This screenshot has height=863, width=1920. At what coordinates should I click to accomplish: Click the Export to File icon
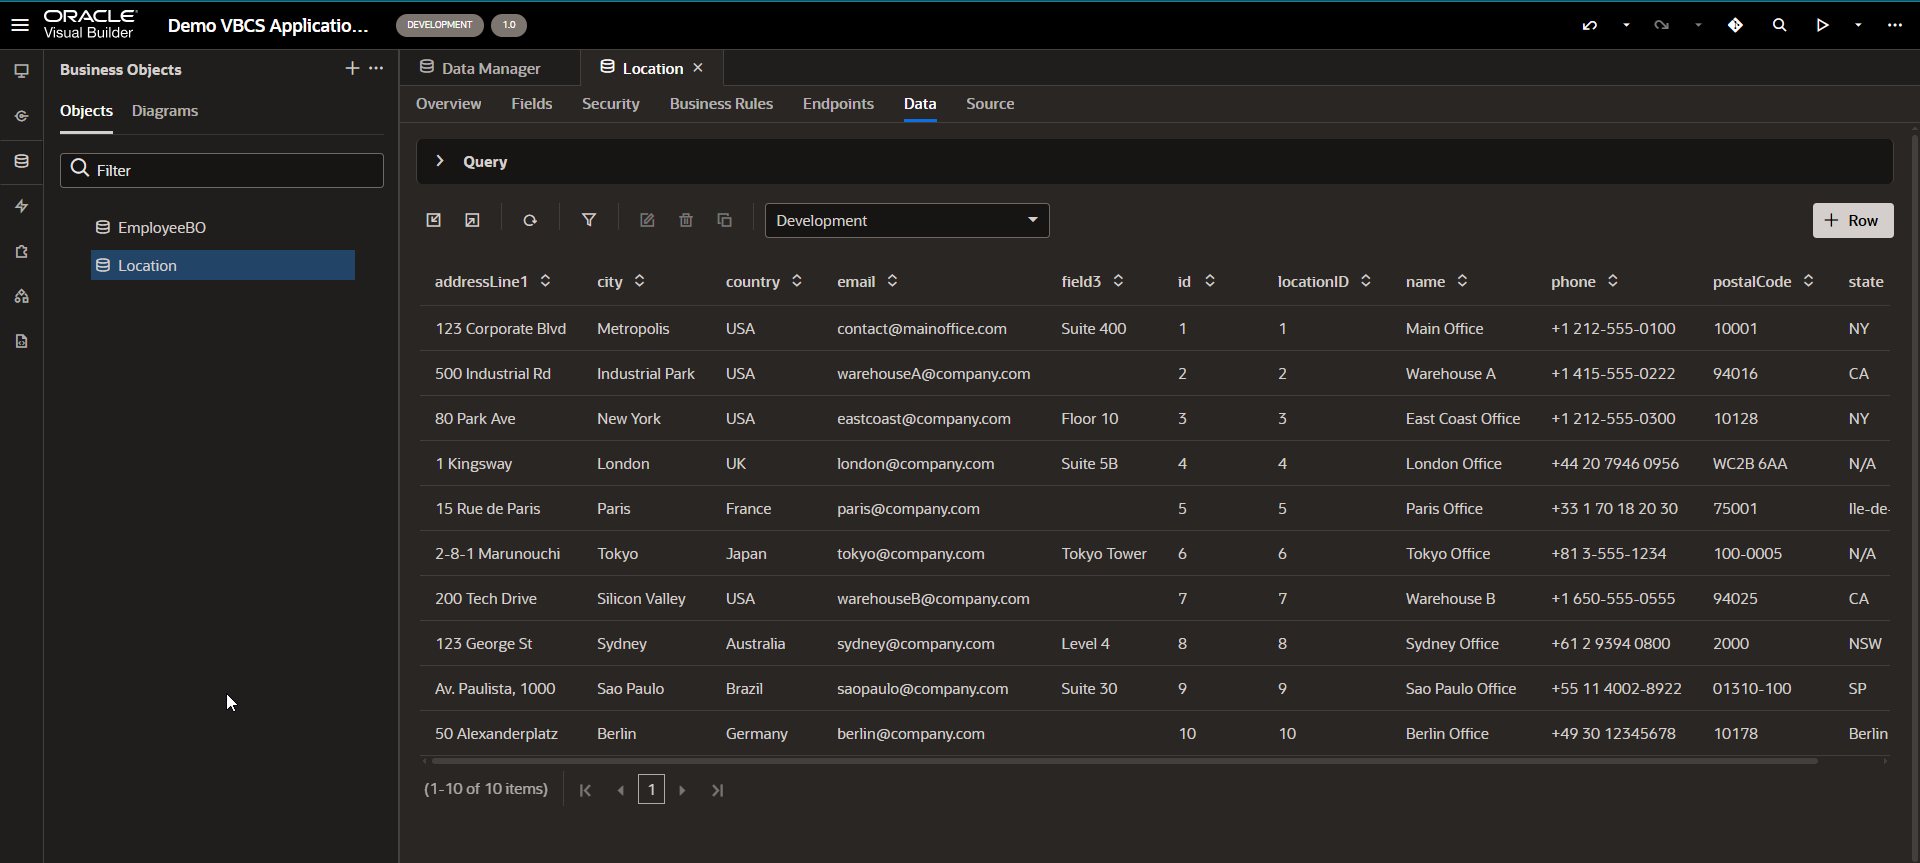(x=473, y=220)
